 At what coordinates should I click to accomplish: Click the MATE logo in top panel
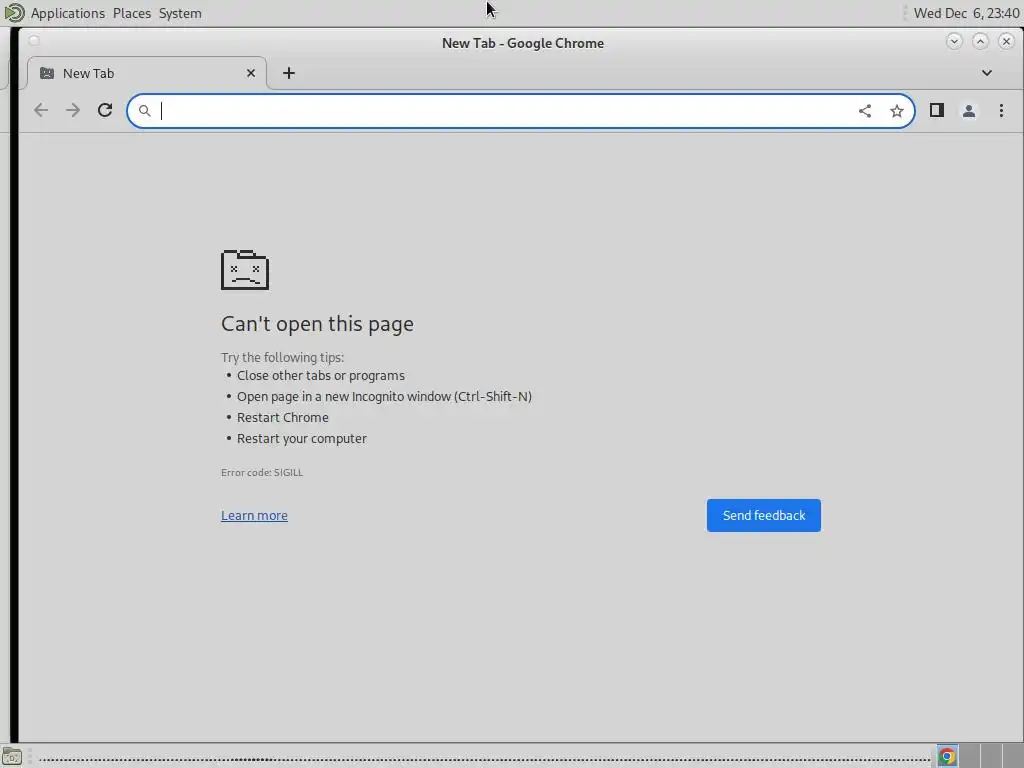click(x=14, y=12)
